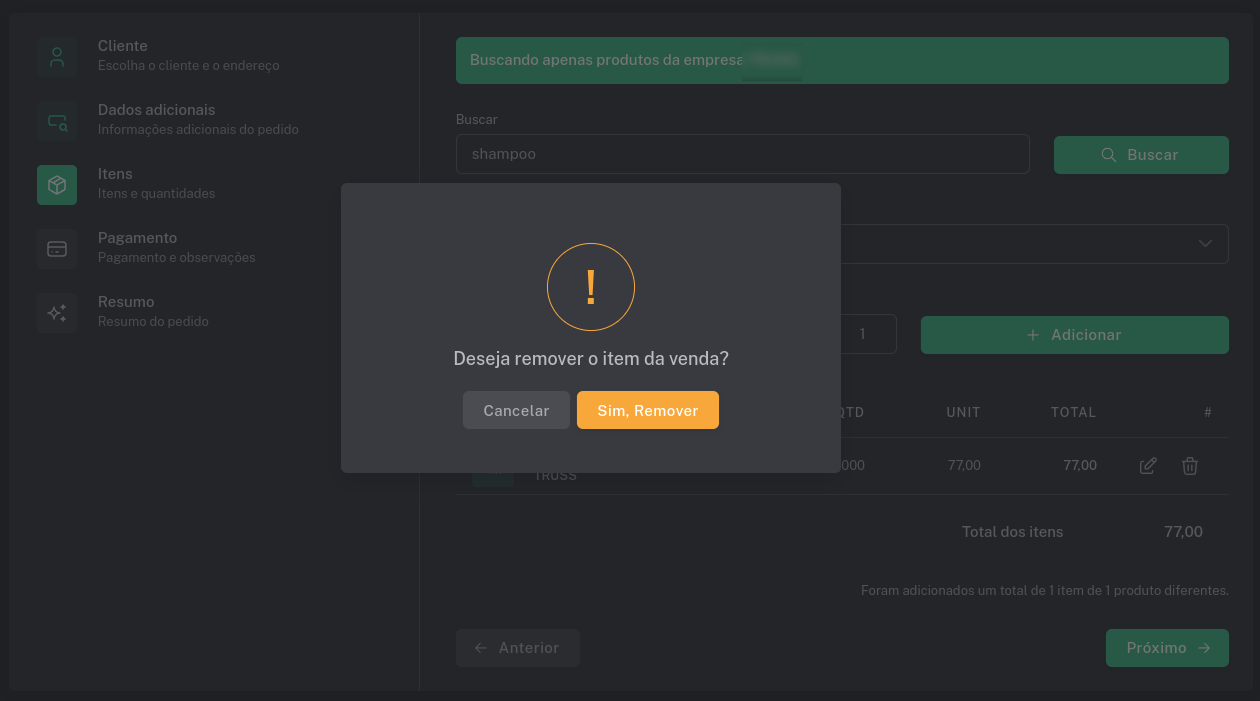The height and width of the screenshot is (701, 1260).
Task: Click the pencil edit icon in item row
Action: click(x=1148, y=466)
